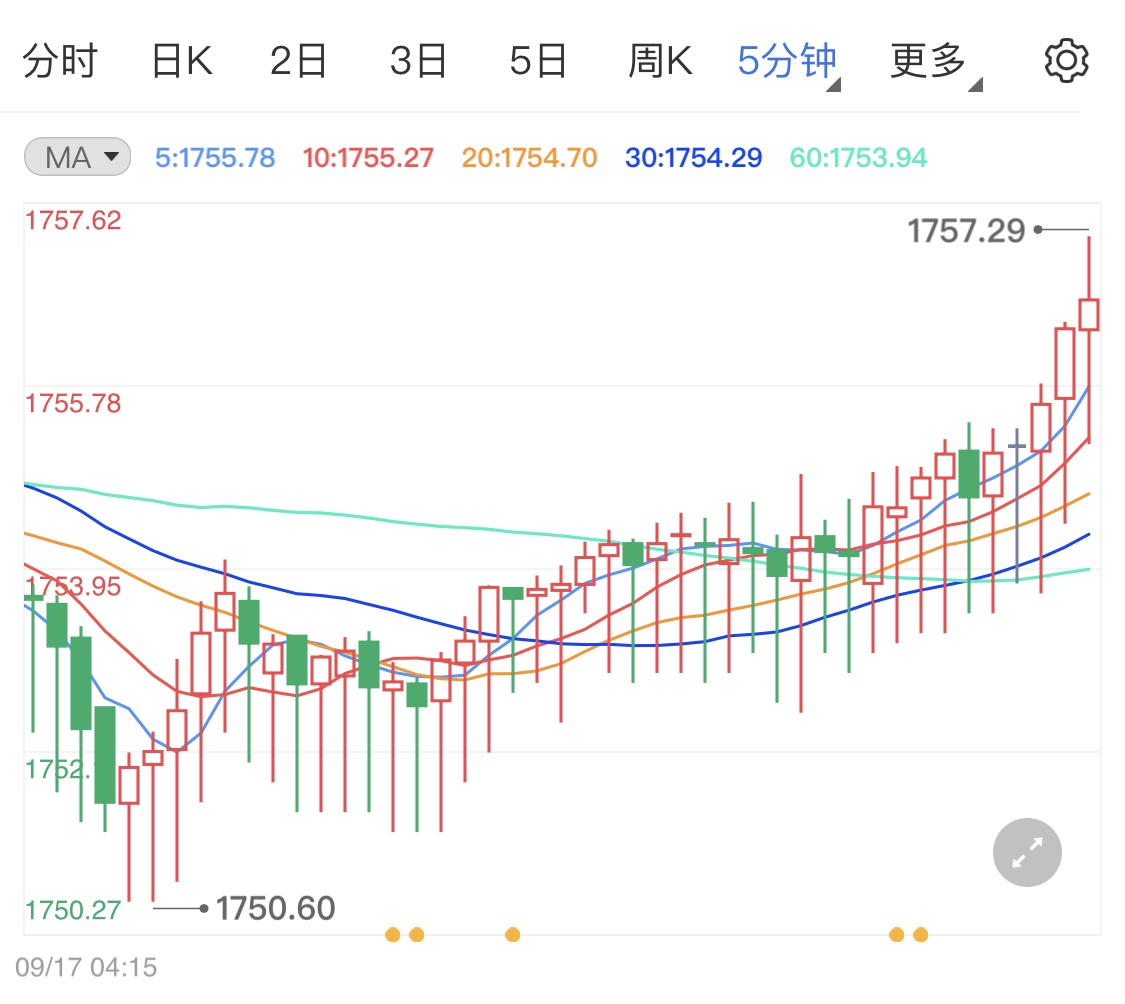Expand chart to fullscreen view
The width and height of the screenshot is (1125, 1004).
(x=1027, y=852)
